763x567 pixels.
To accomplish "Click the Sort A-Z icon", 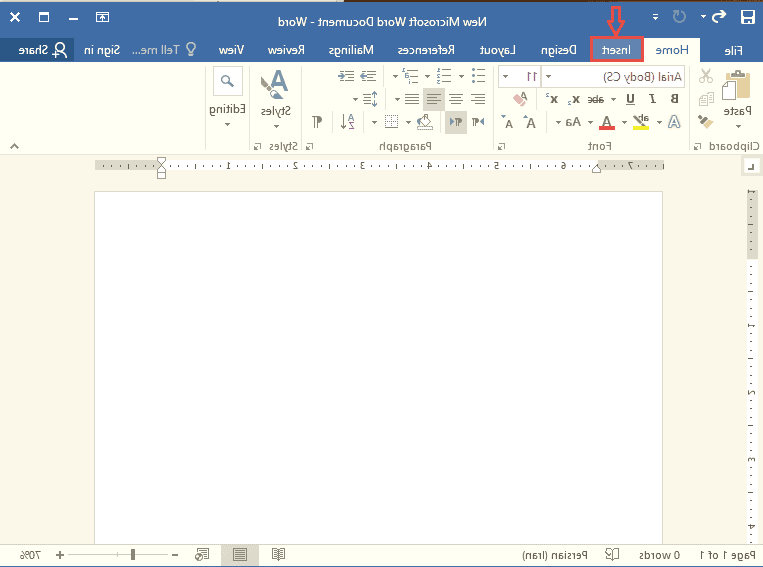I will [347, 122].
